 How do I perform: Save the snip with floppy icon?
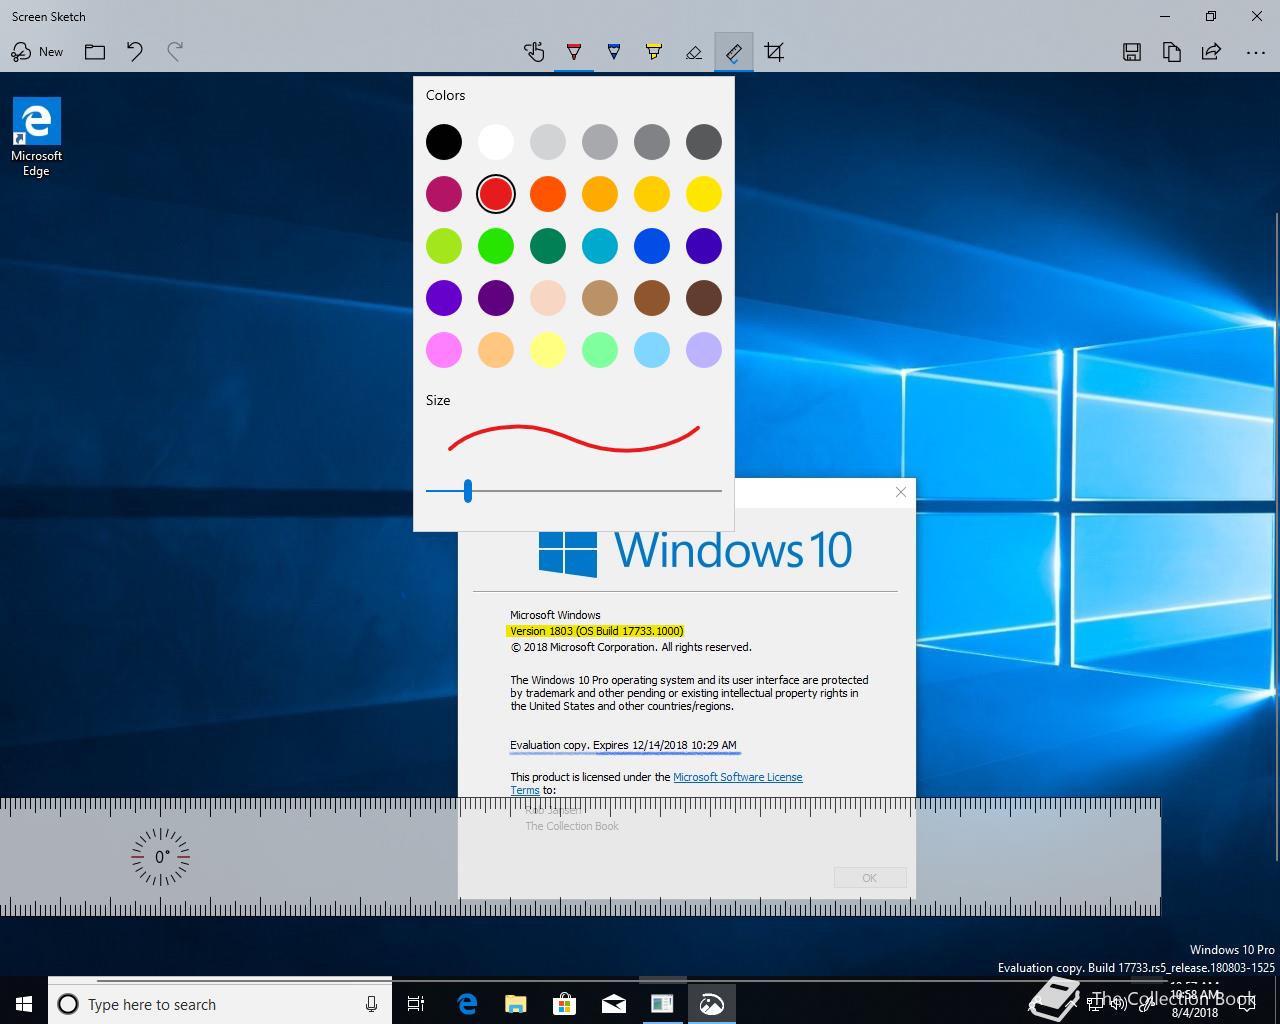click(1132, 52)
